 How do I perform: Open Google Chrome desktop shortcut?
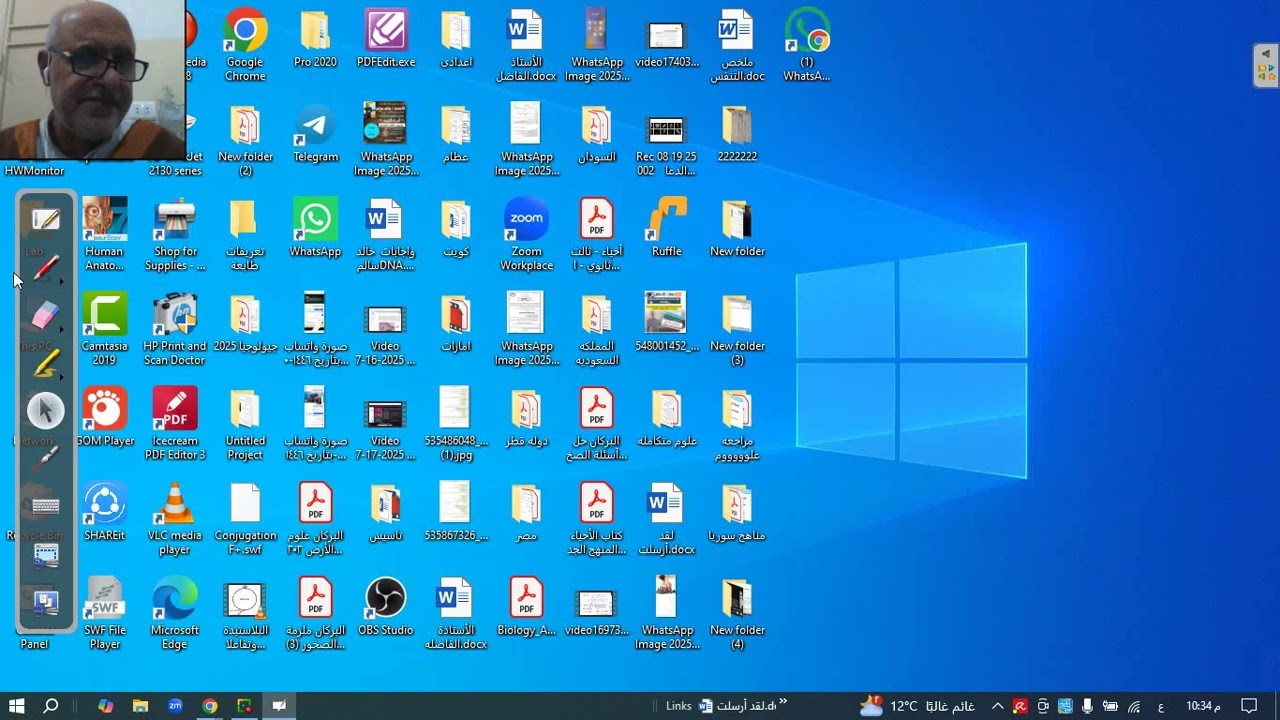pos(245,46)
